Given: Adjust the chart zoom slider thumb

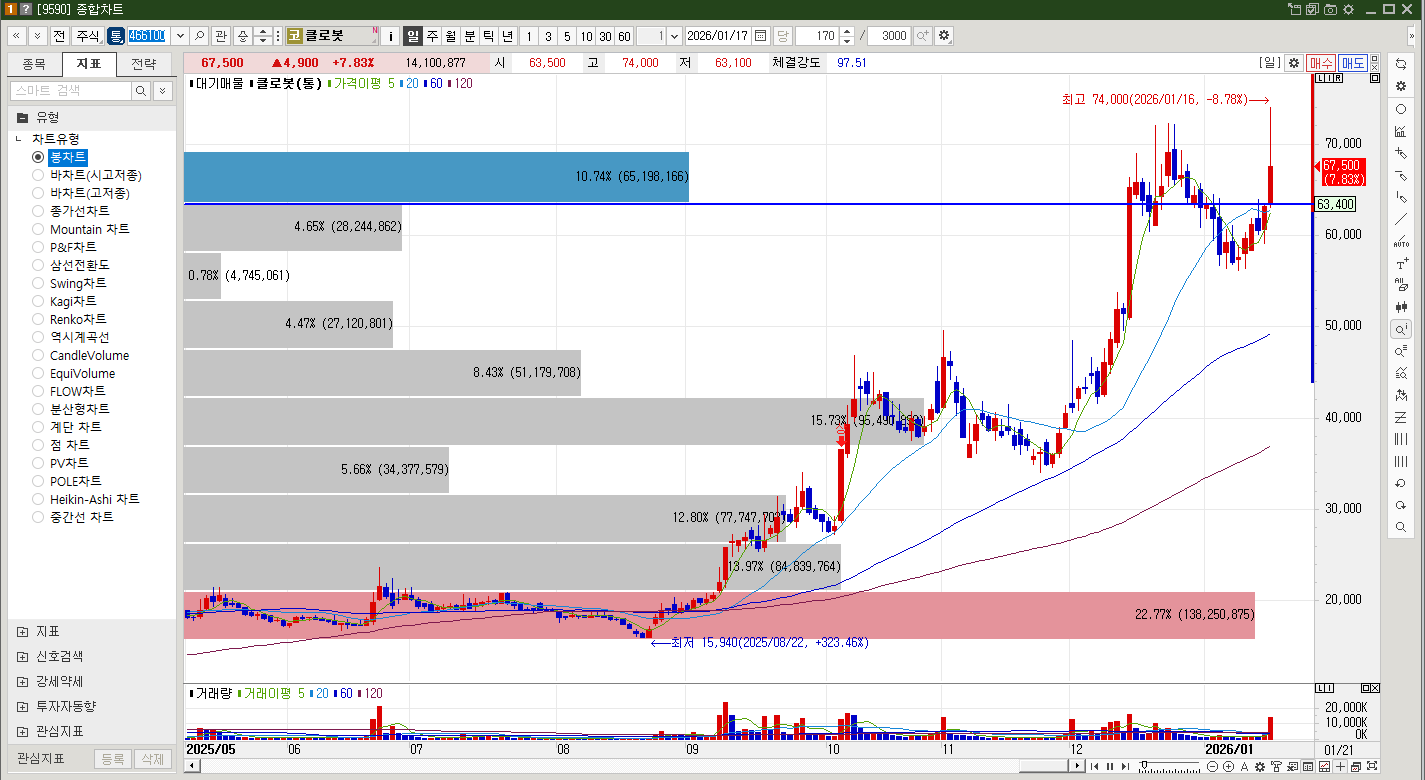Looking at the screenshot, I should point(1146,767).
